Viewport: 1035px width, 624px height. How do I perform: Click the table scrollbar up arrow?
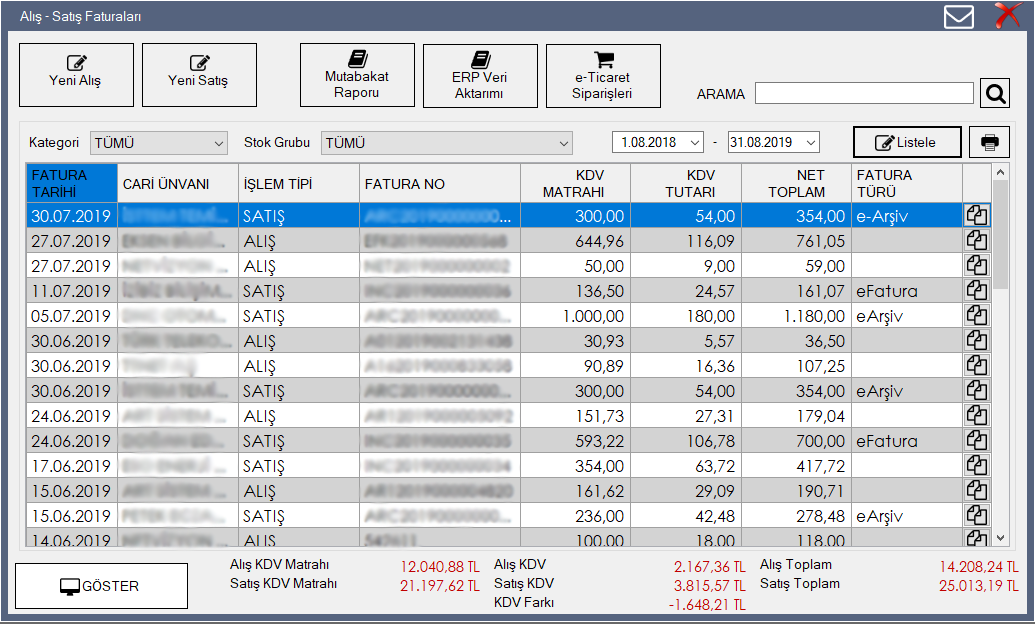click(x=1001, y=172)
